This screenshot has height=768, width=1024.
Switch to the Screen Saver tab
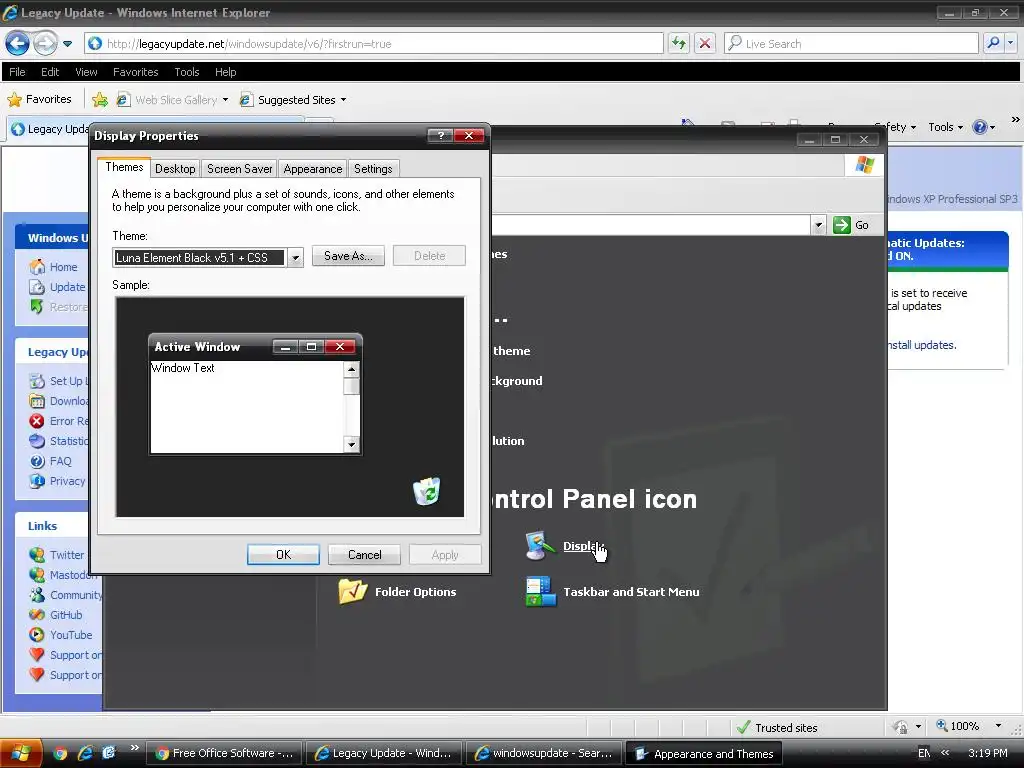[x=240, y=169]
